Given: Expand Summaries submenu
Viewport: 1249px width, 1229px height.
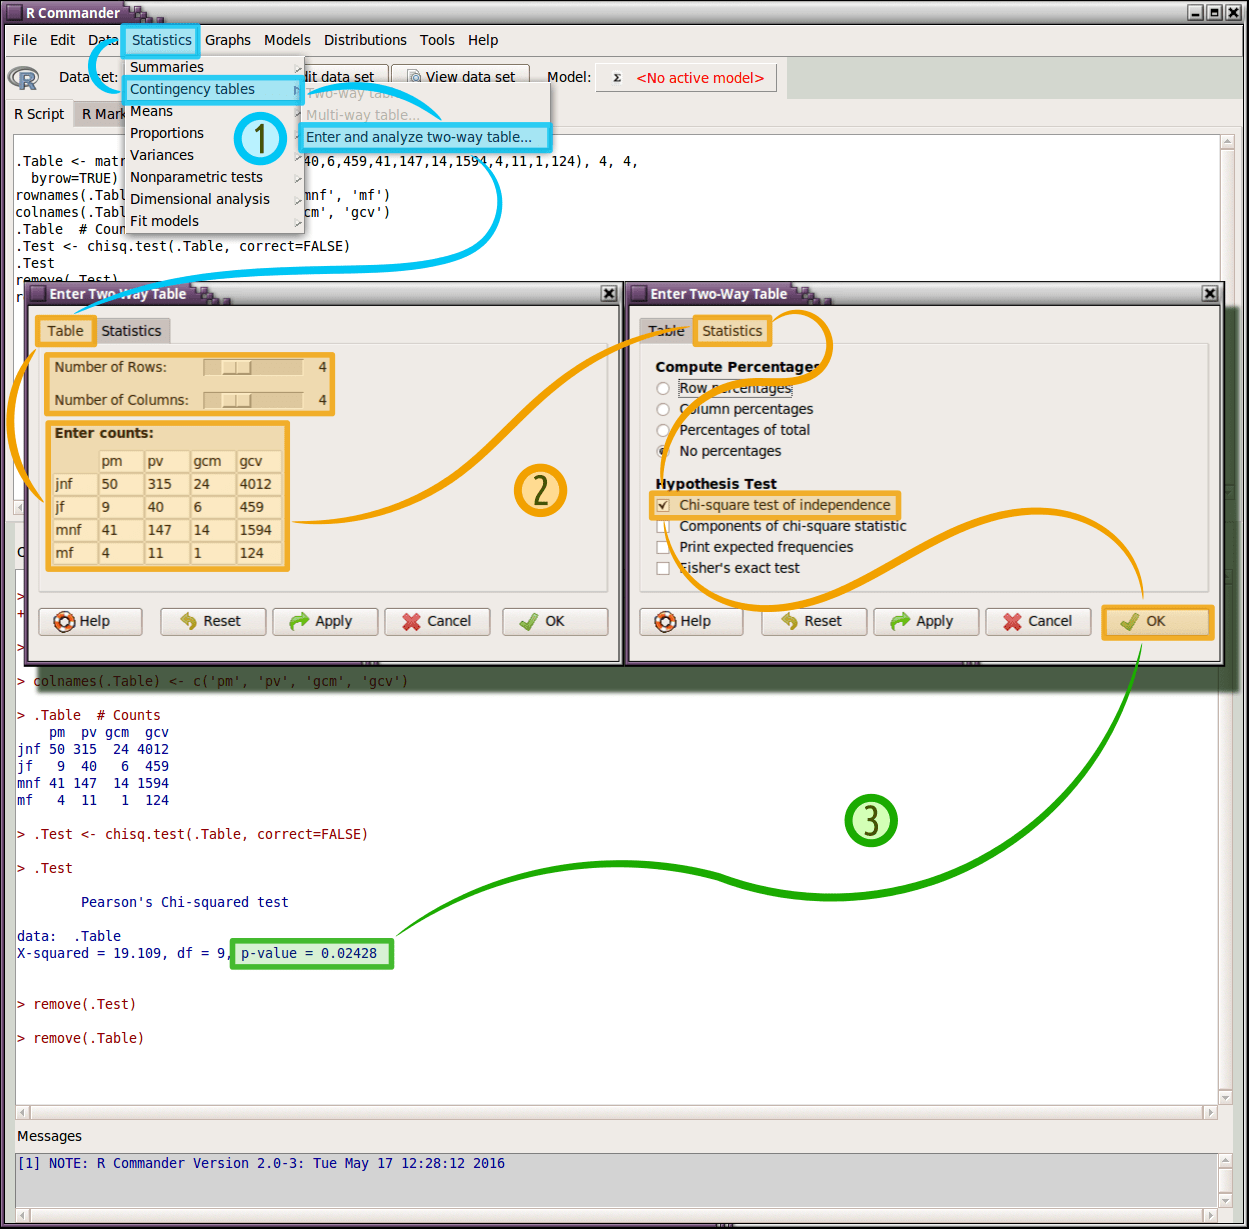Looking at the screenshot, I should [214, 67].
